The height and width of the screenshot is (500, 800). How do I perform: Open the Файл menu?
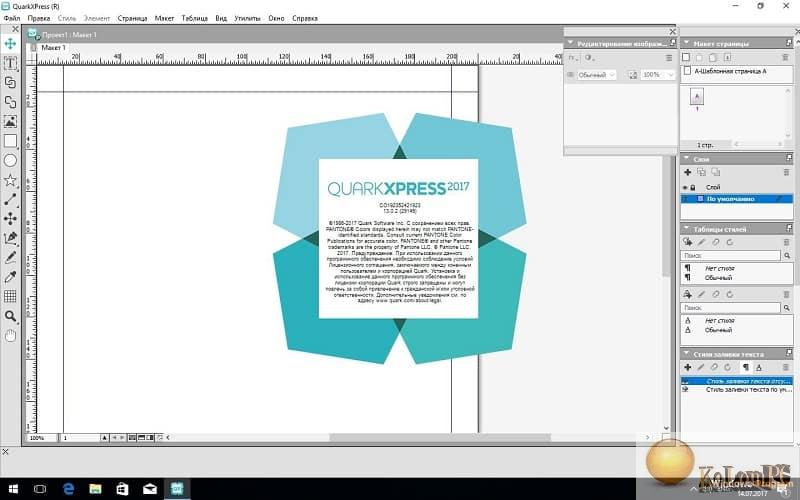click(x=12, y=18)
